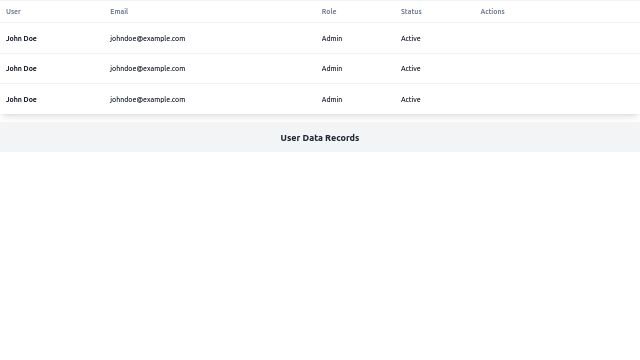Click the "Actions" column header

coord(492,11)
